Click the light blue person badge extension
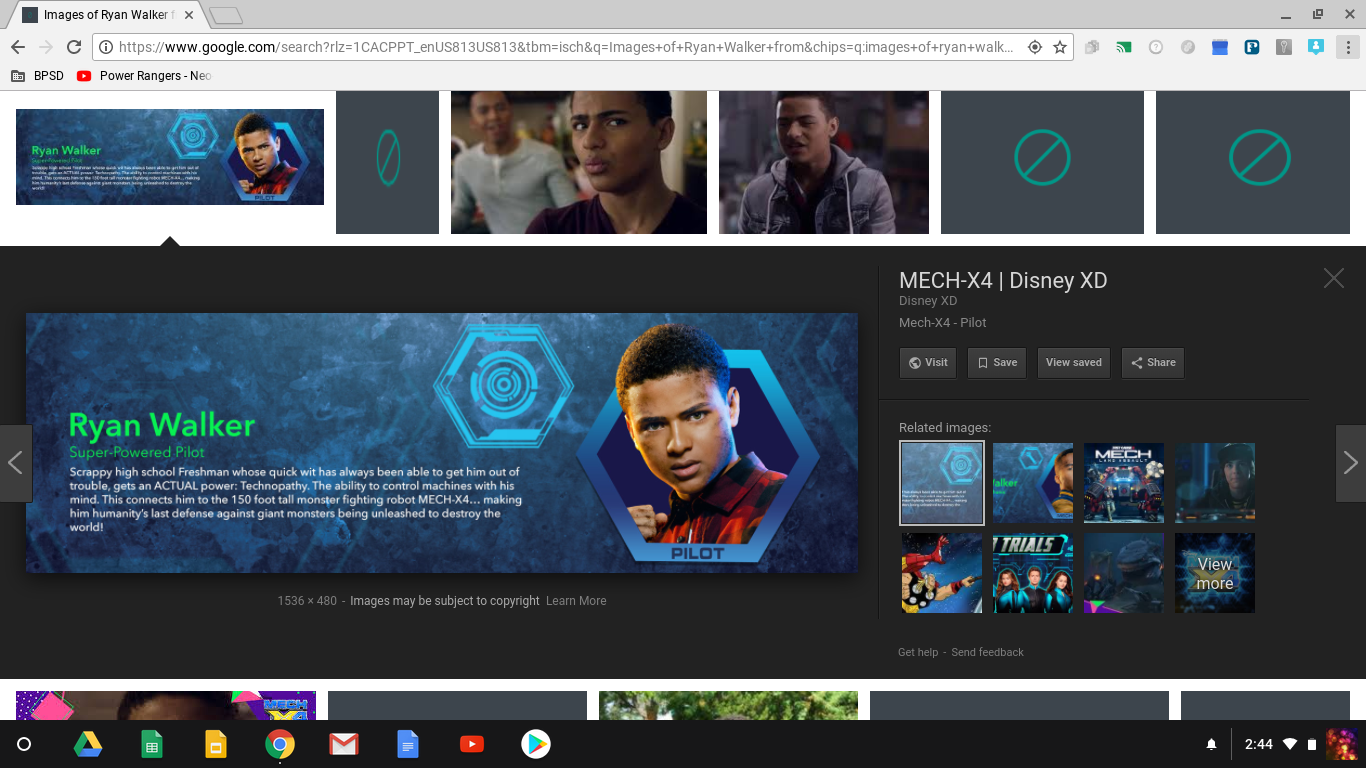This screenshot has width=1366, height=768. [x=1316, y=47]
